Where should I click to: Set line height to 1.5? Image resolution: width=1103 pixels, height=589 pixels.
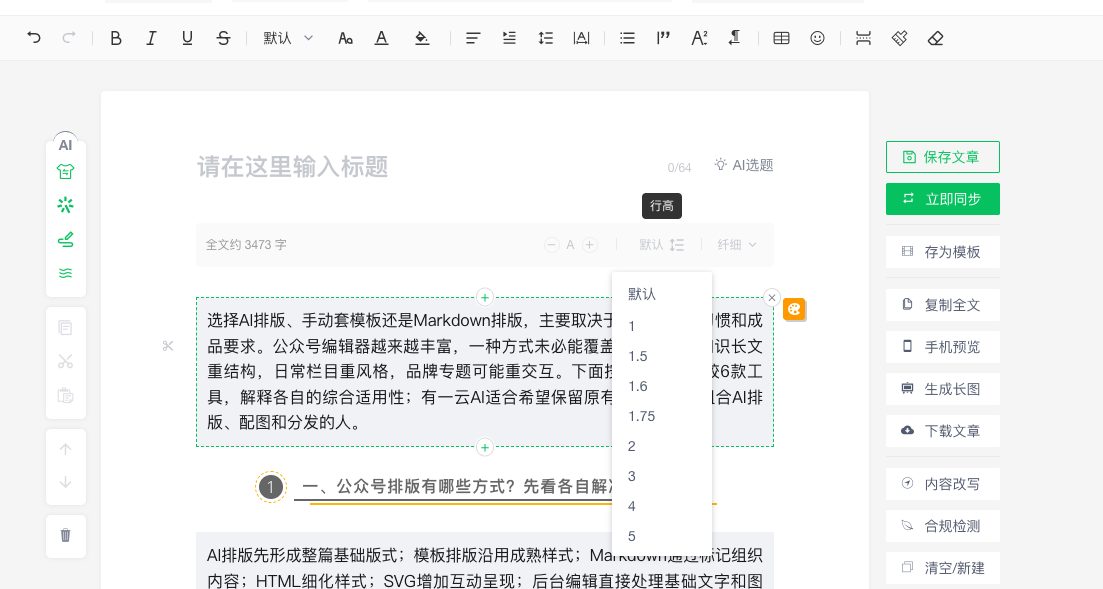click(662, 356)
